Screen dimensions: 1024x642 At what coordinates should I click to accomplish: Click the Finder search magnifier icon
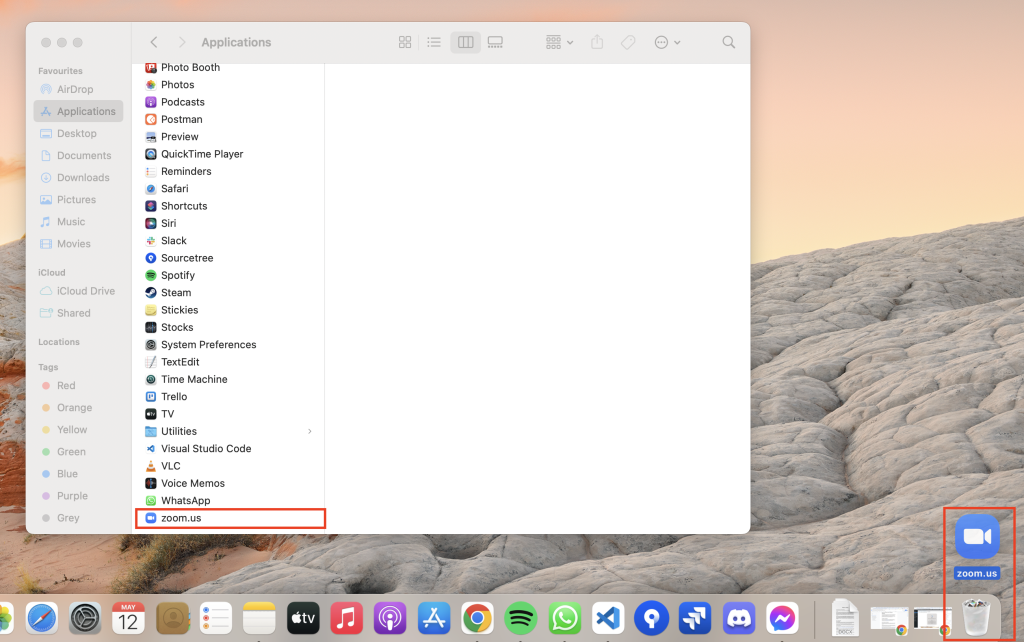coord(729,42)
